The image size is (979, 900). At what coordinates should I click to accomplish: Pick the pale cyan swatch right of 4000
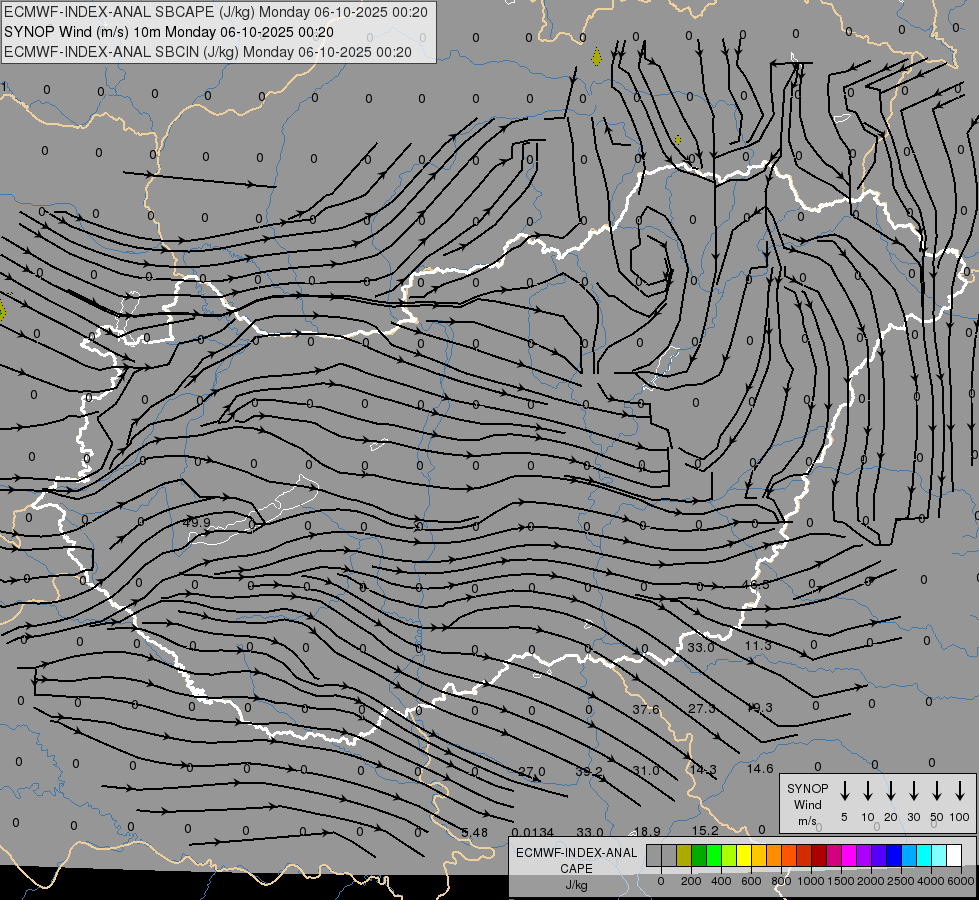click(939, 855)
